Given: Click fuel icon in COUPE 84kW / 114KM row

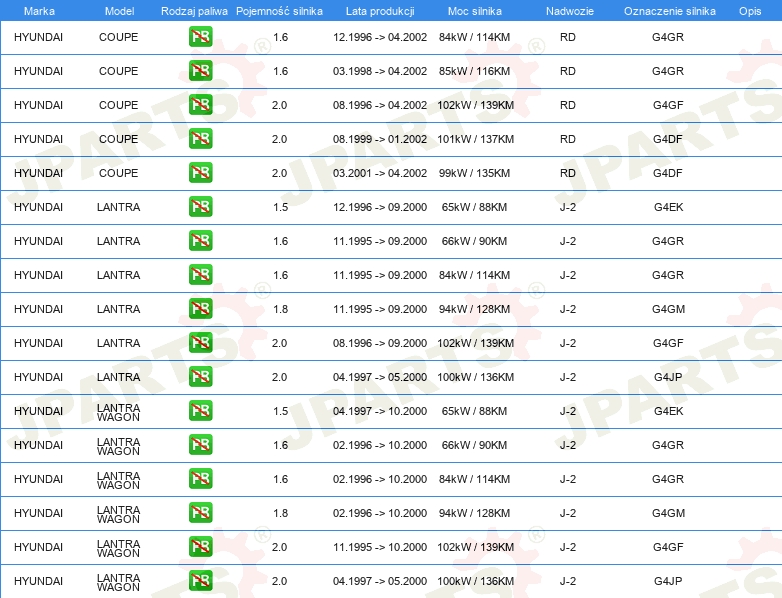Looking at the screenshot, I should 200,37.
